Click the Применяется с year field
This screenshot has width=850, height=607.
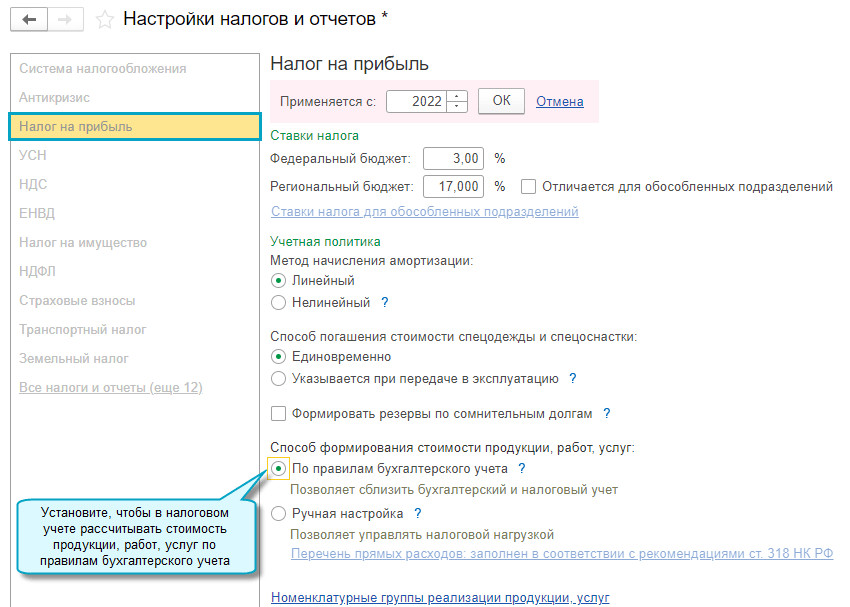pyautogui.click(x=416, y=101)
